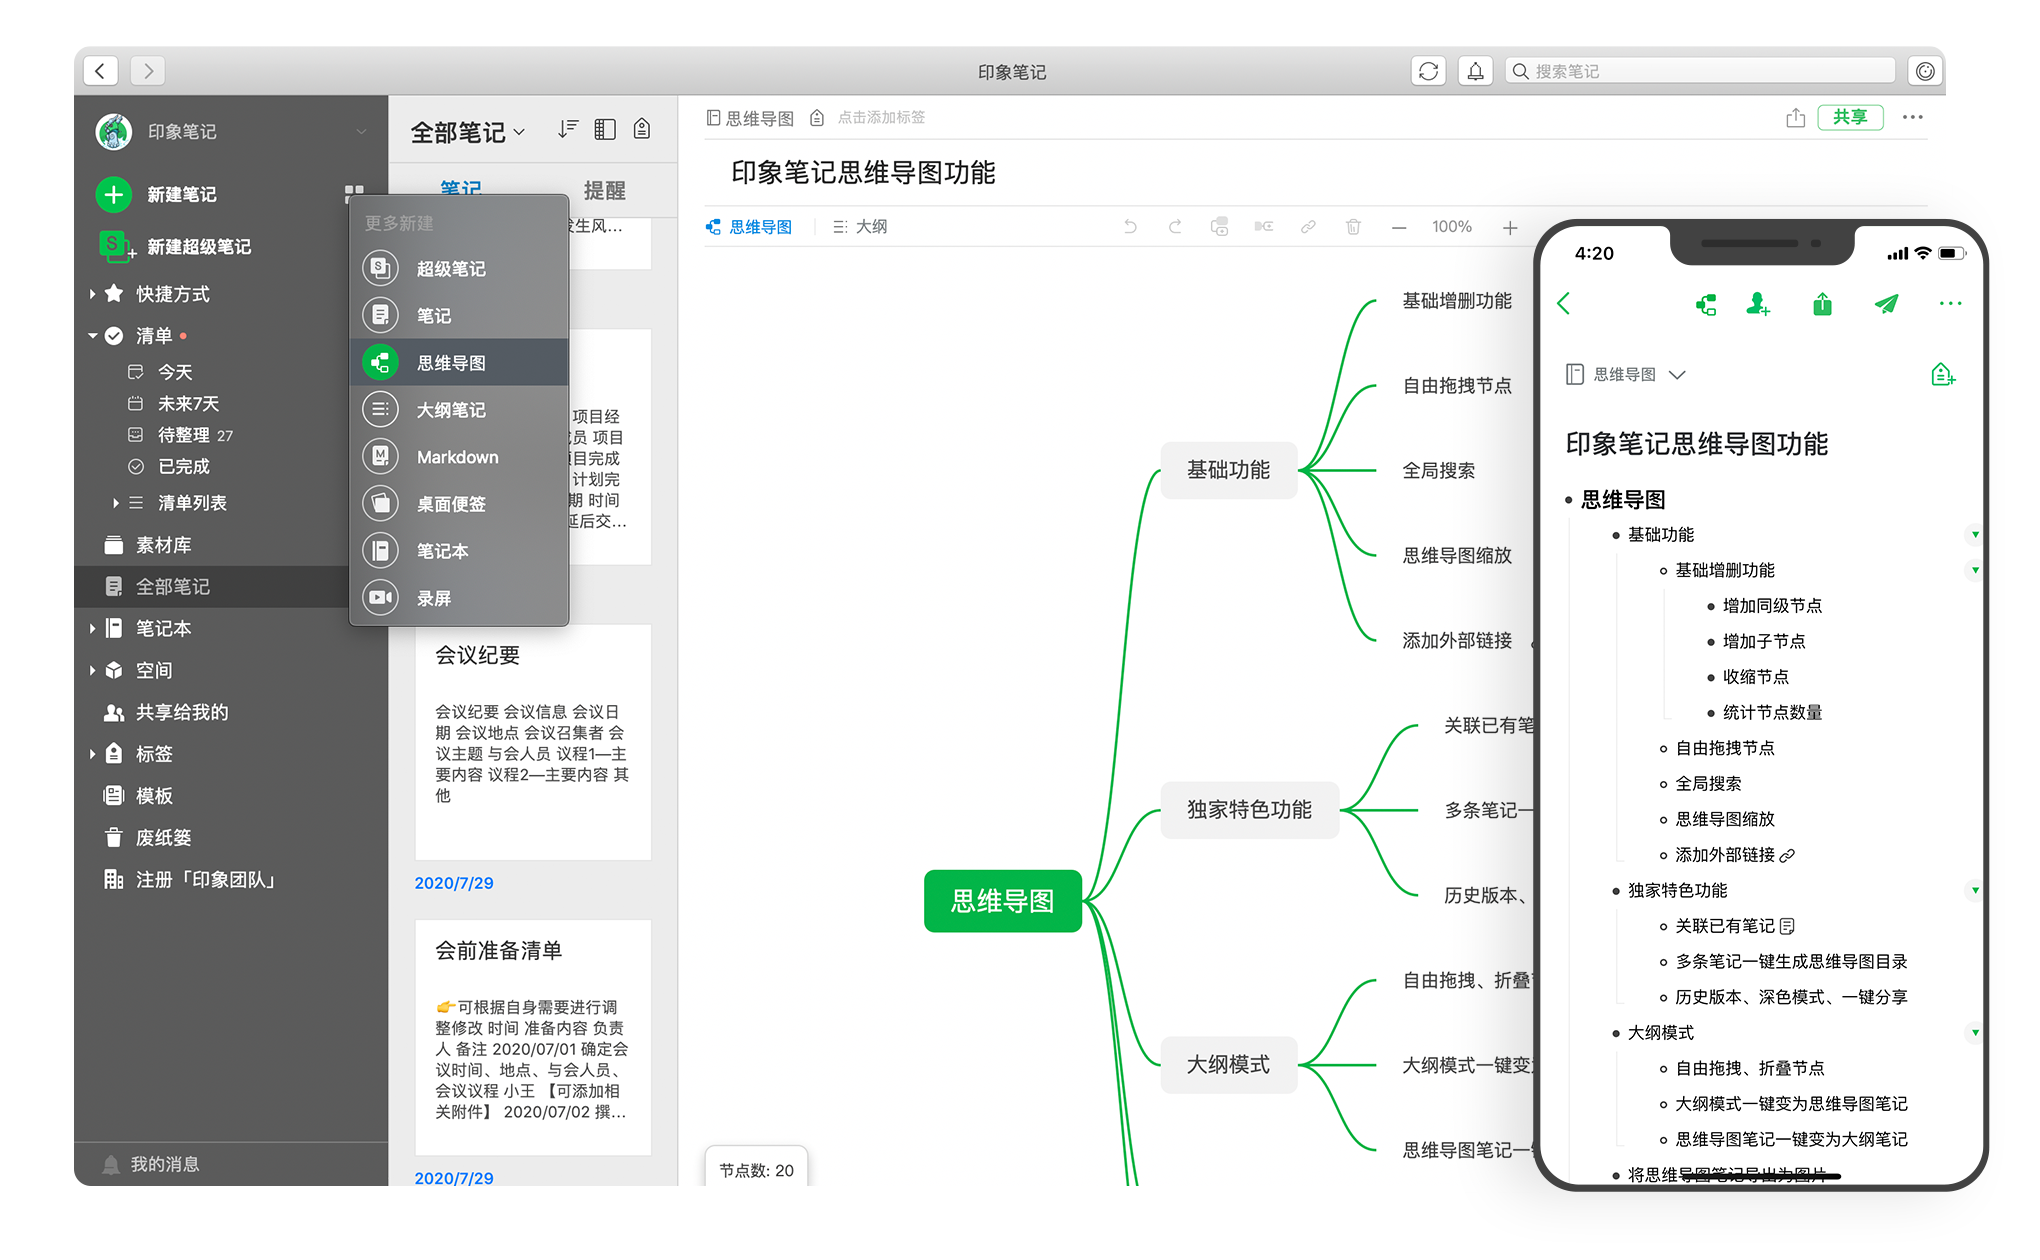The image size is (2040, 1260).
Task: Click the add sibling node icon in toolbar
Action: 1219,227
